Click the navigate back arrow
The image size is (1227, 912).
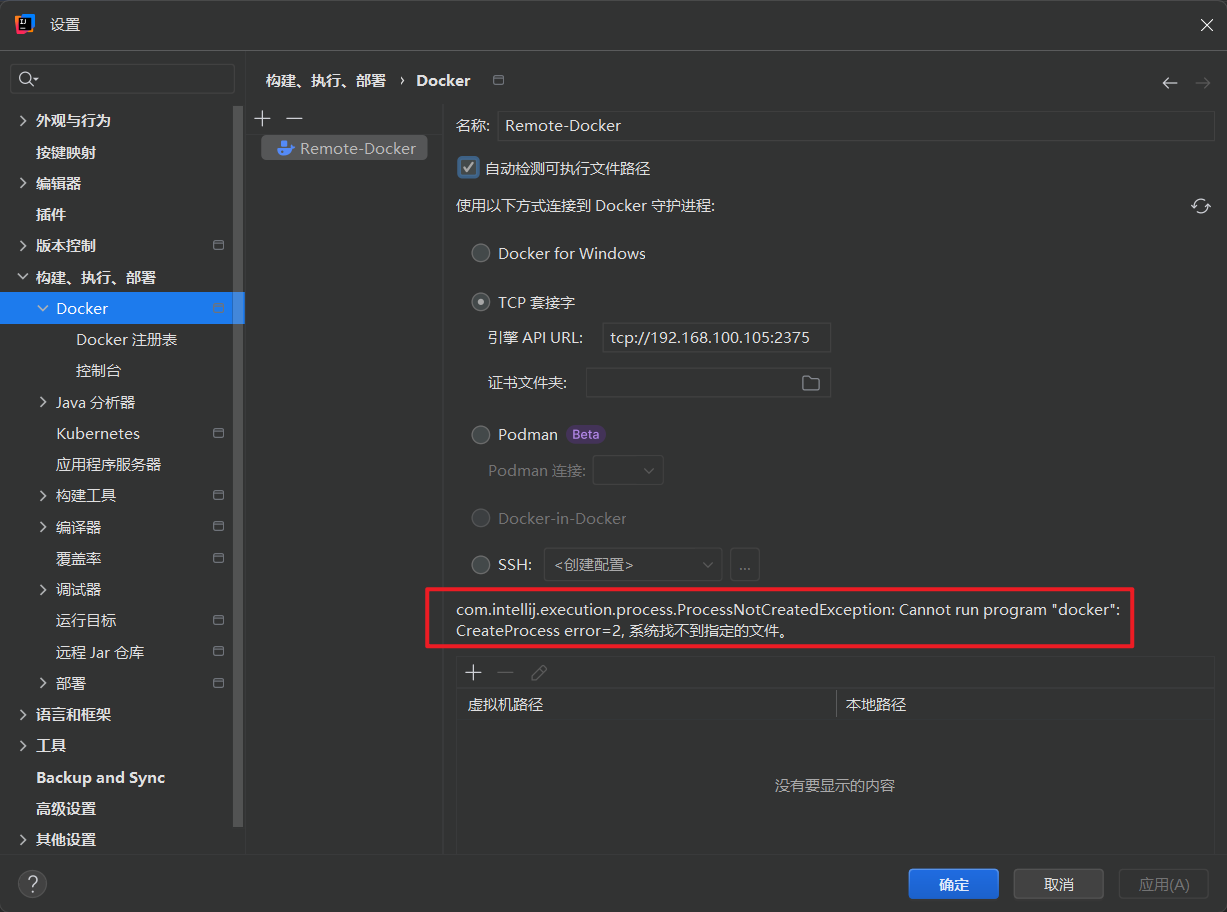1169,83
